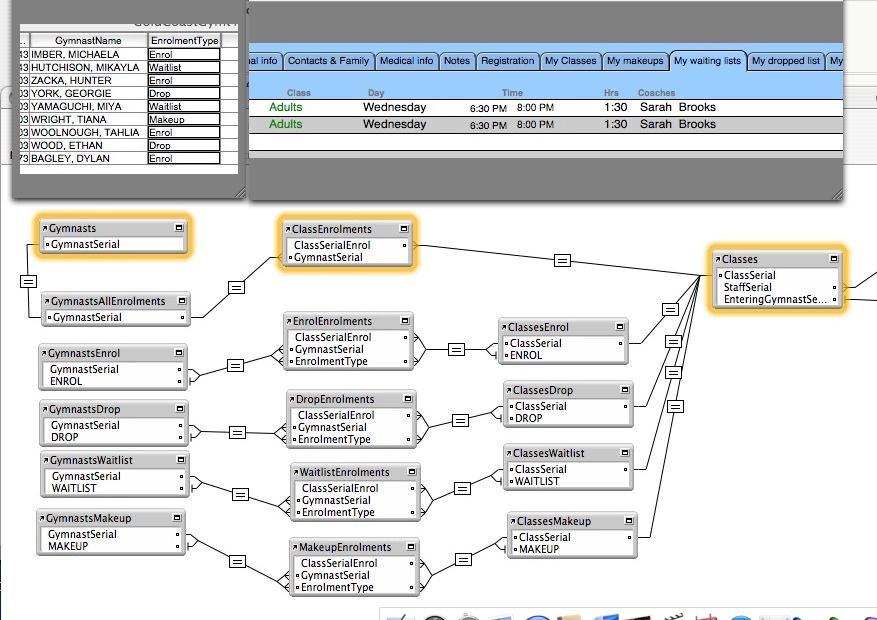Toggle the collapse button on the Gymnasts table
The width and height of the screenshot is (877, 620).
point(178,228)
